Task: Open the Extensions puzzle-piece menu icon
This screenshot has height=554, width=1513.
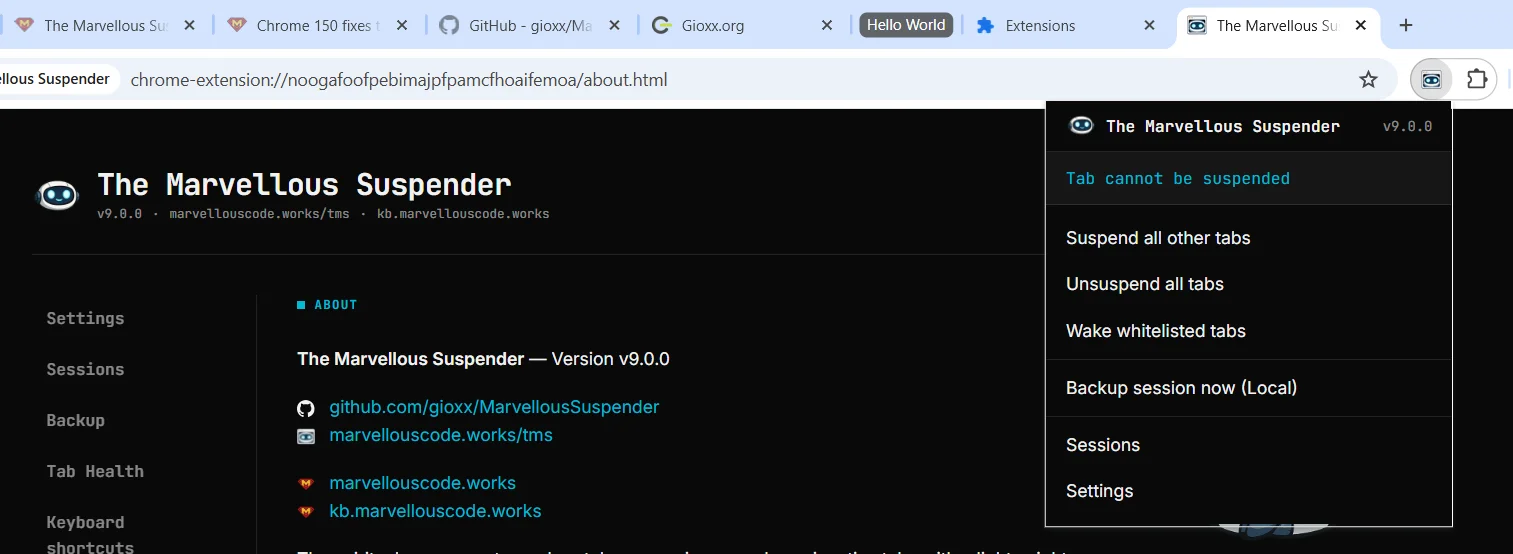Action: tap(1477, 80)
